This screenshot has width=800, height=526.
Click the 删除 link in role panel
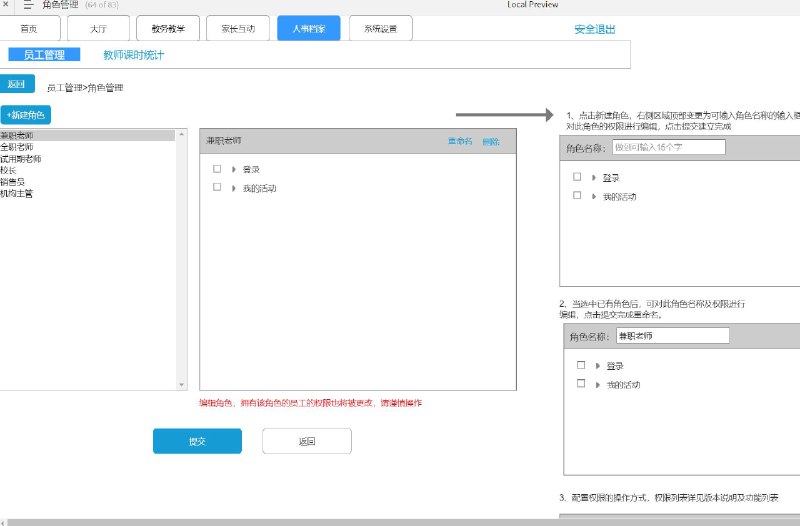(x=491, y=142)
